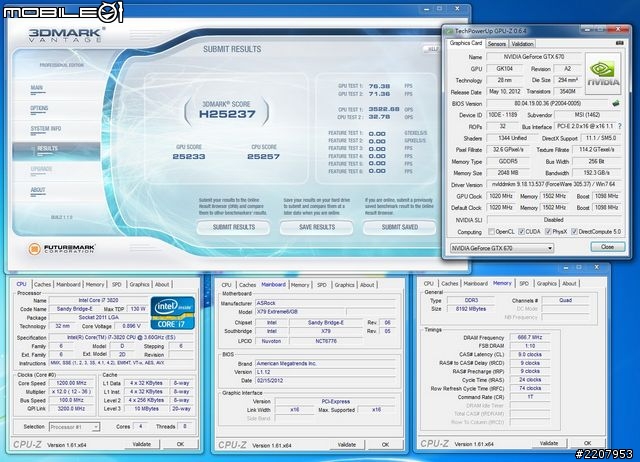Click the 3DMark Vantage logo

67,35
